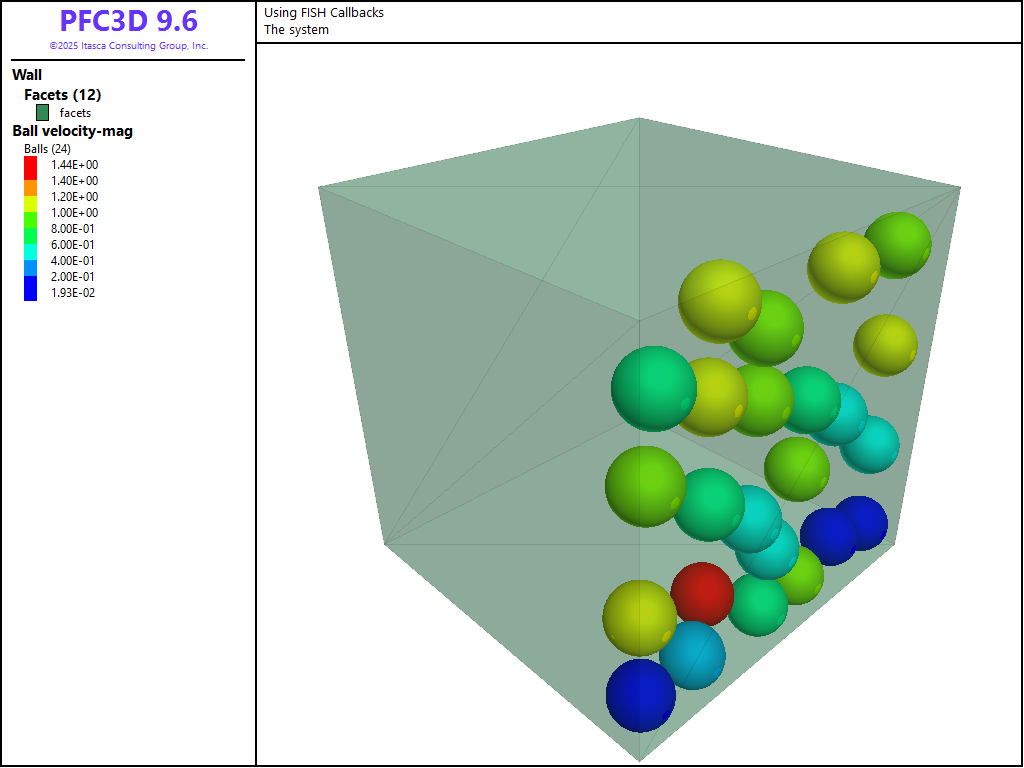Click the 'Using FISH Callbacks' plot title
This screenshot has width=1024, height=768.
[x=324, y=13]
